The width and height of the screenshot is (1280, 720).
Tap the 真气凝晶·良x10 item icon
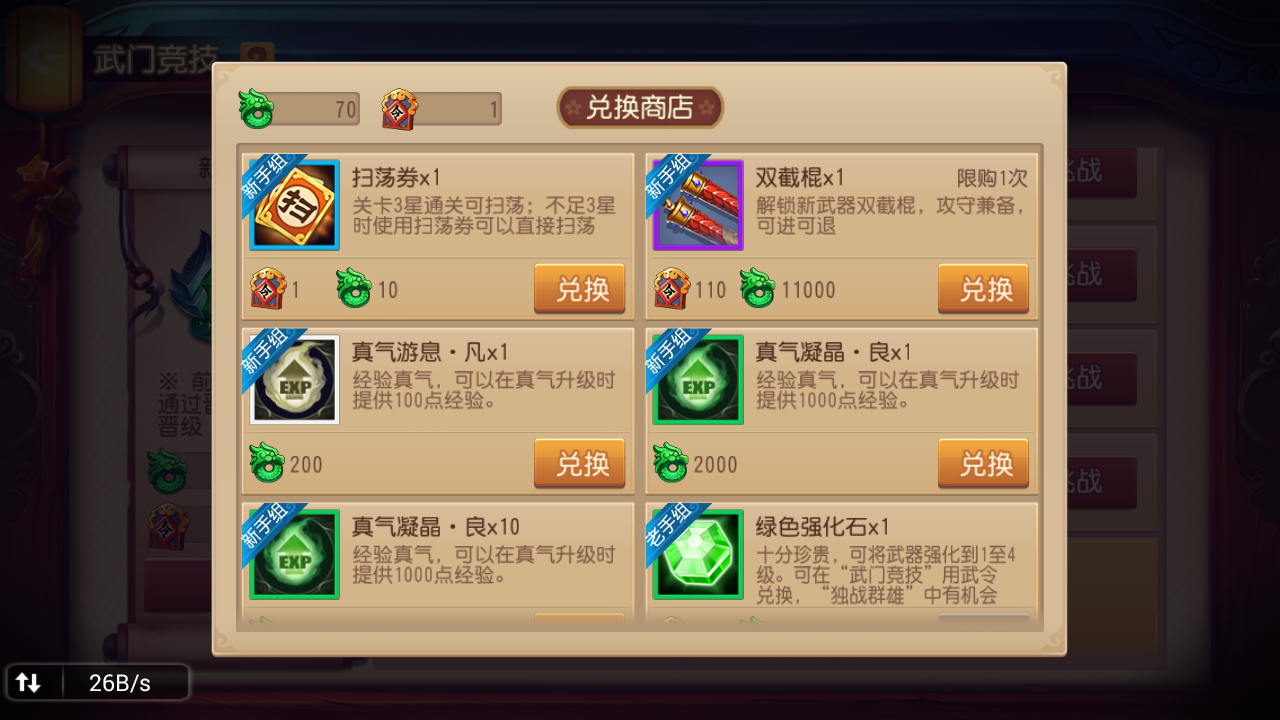(295, 555)
